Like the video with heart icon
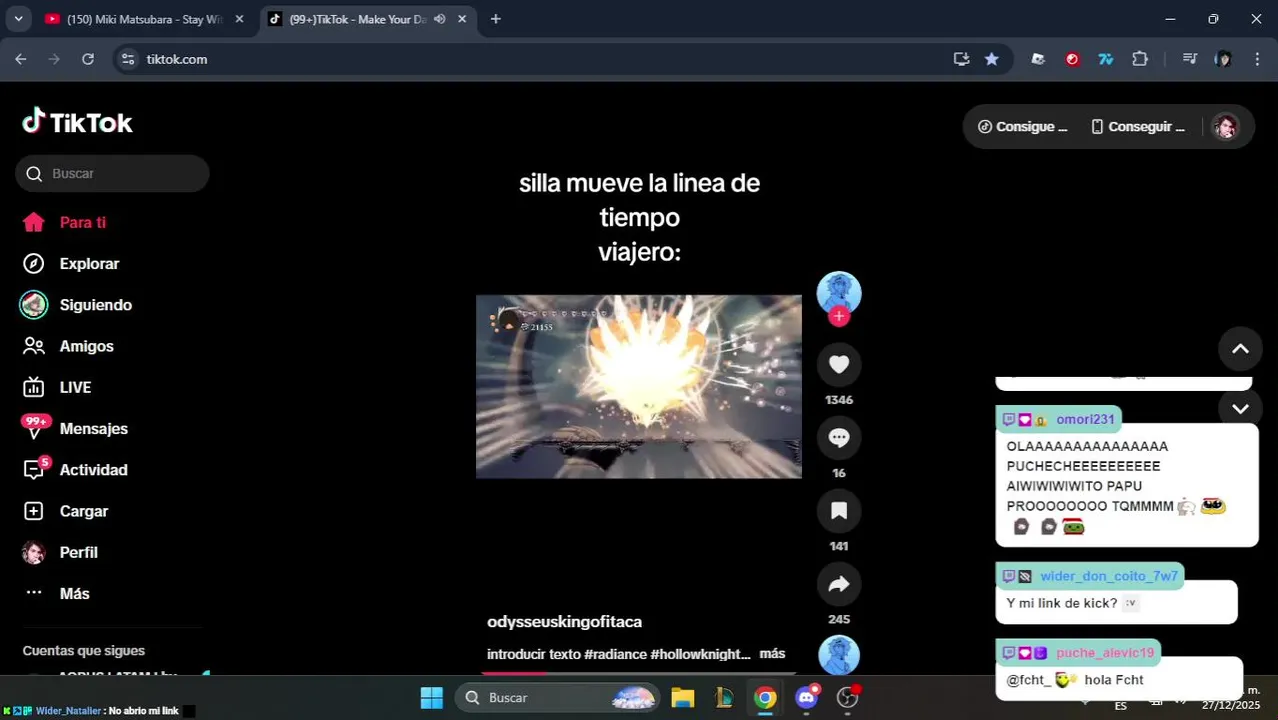 tap(839, 364)
